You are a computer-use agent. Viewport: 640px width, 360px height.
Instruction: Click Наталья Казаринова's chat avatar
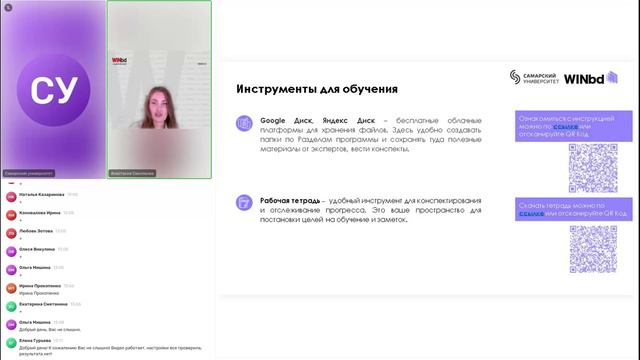(x=11, y=197)
